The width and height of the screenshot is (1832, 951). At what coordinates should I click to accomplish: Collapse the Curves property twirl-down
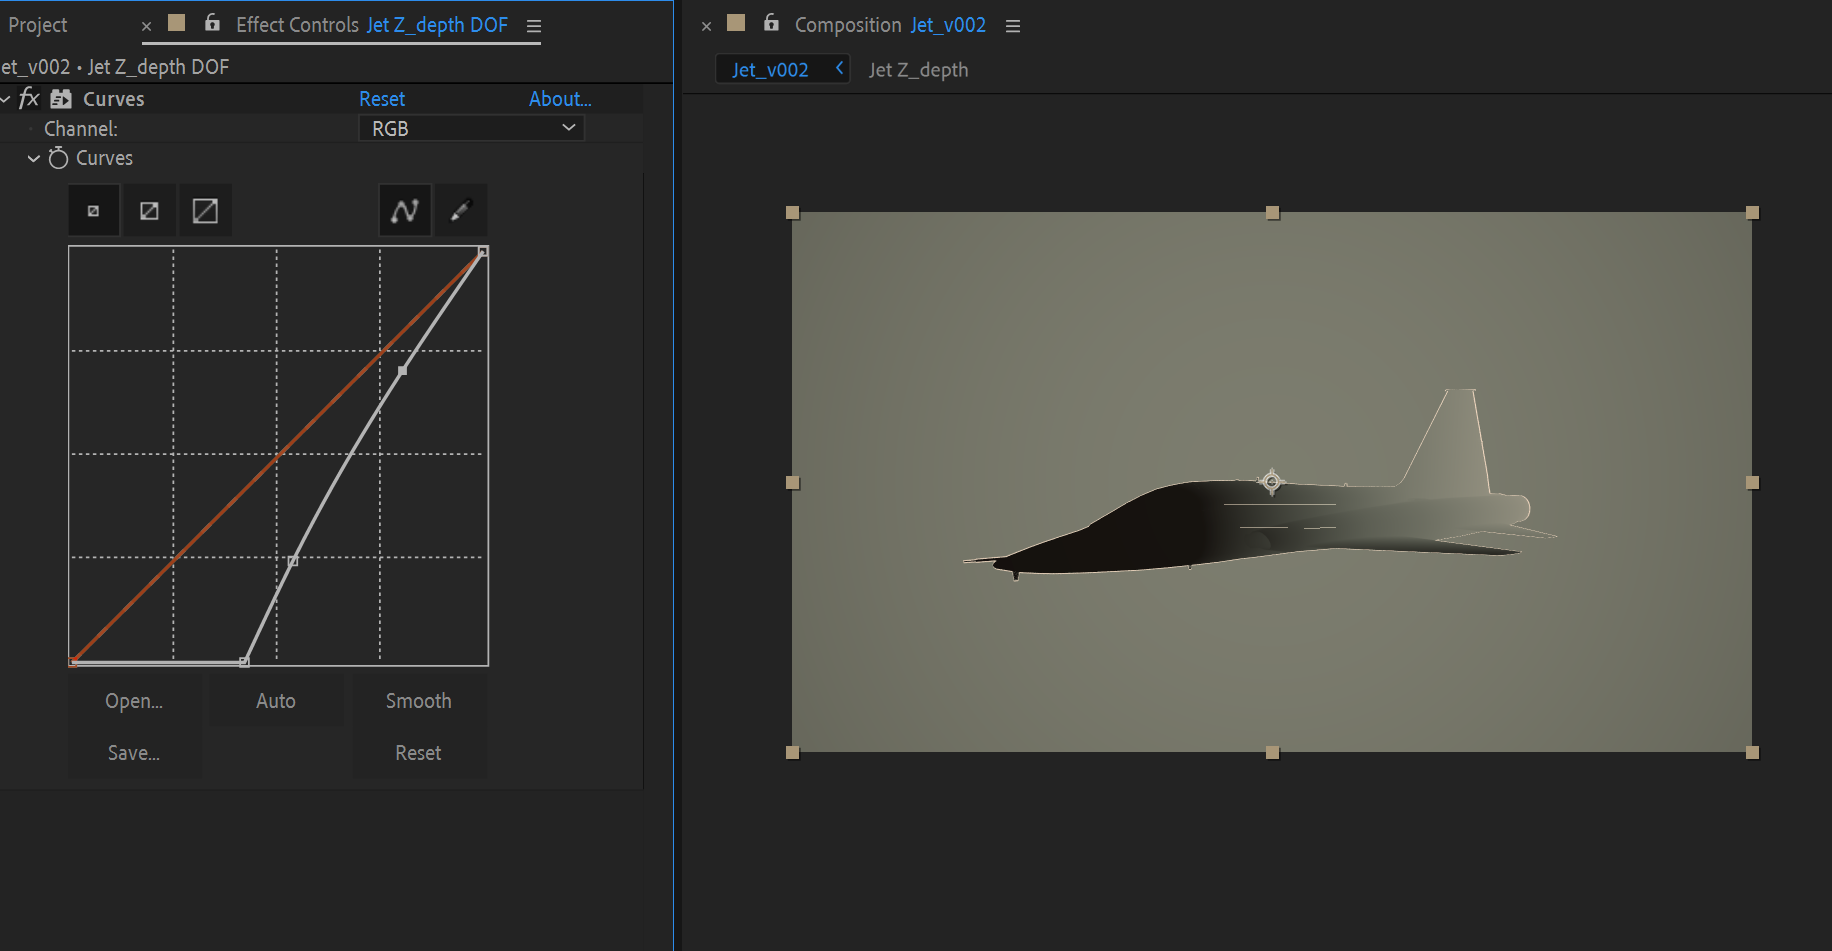click(34, 158)
